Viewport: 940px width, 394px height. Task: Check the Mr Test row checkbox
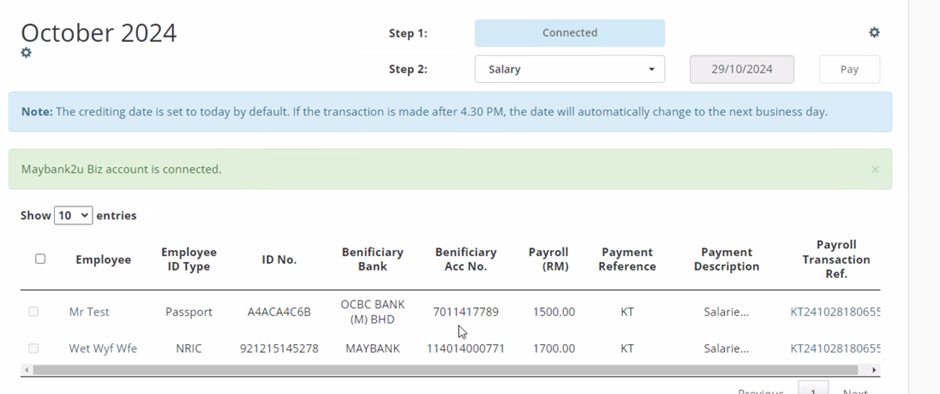[x=34, y=312]
